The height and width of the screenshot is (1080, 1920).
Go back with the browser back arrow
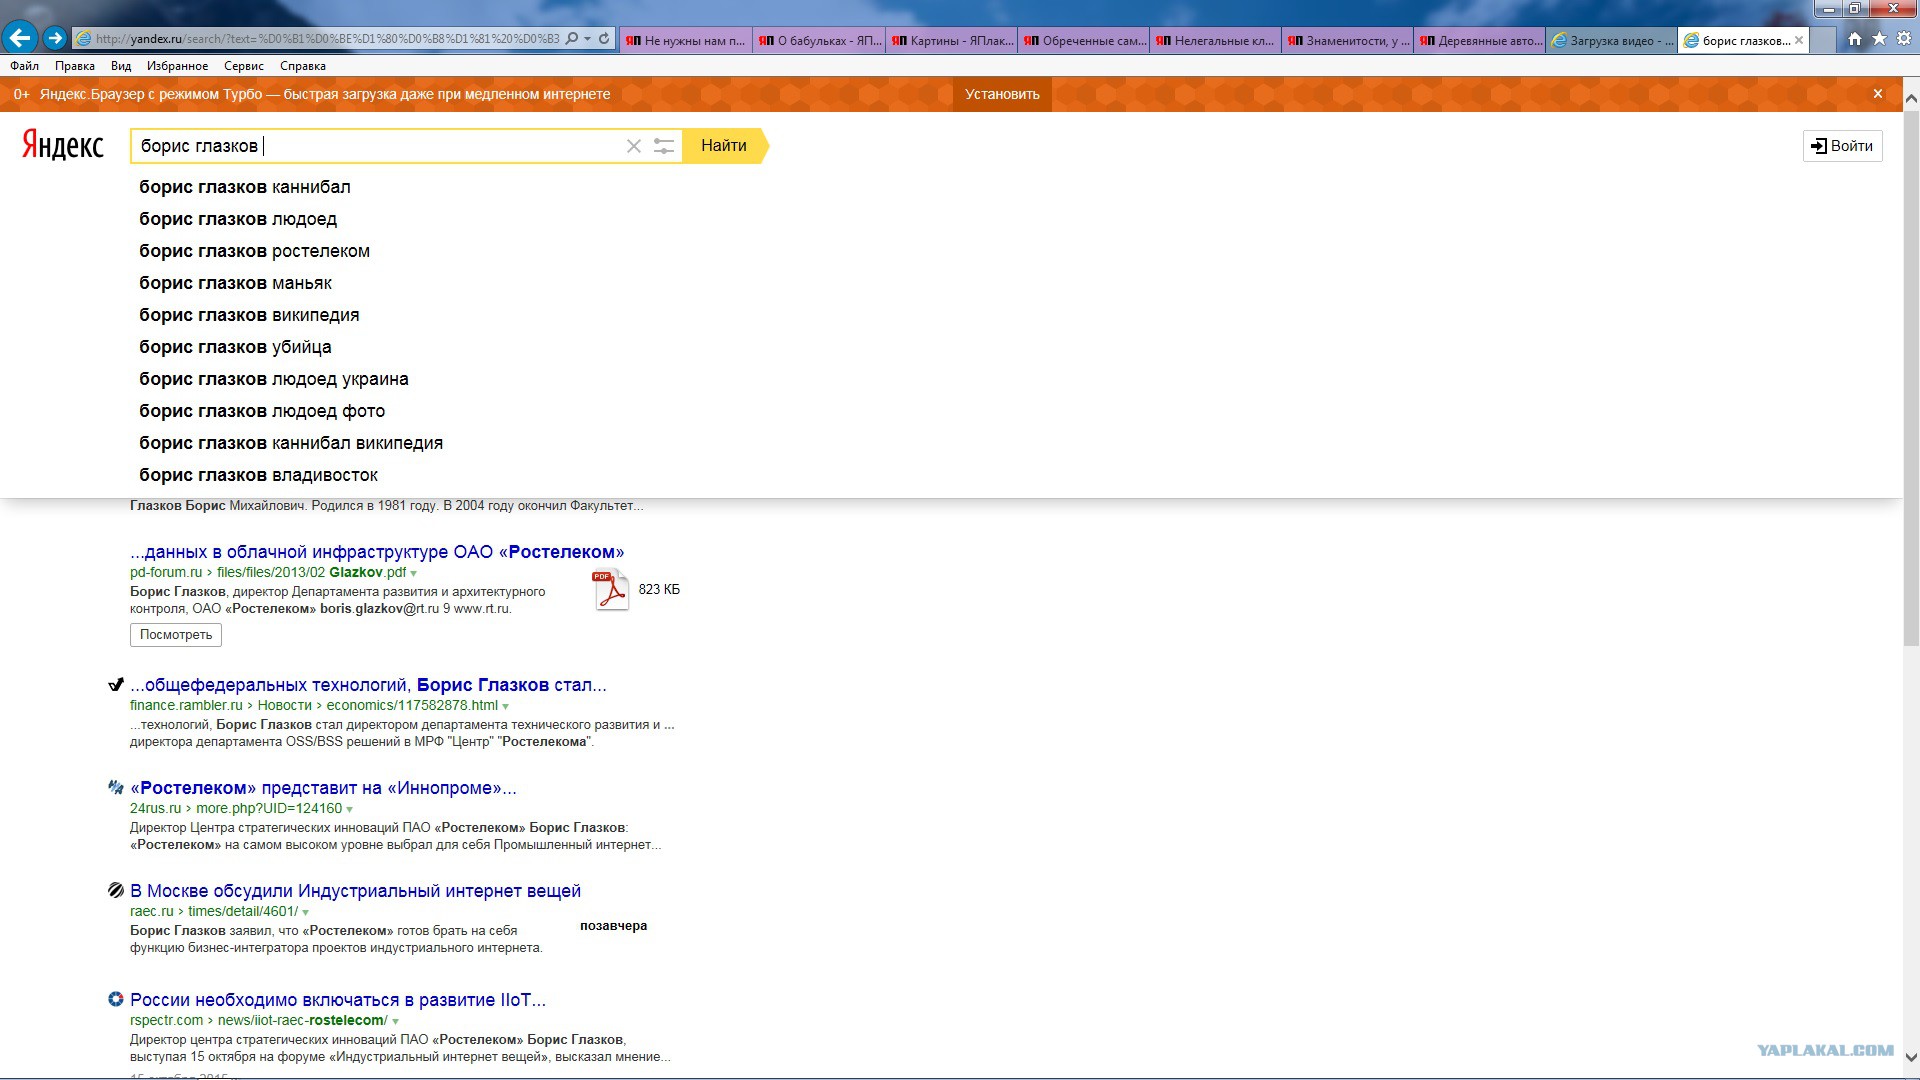(x=20, y=38)
